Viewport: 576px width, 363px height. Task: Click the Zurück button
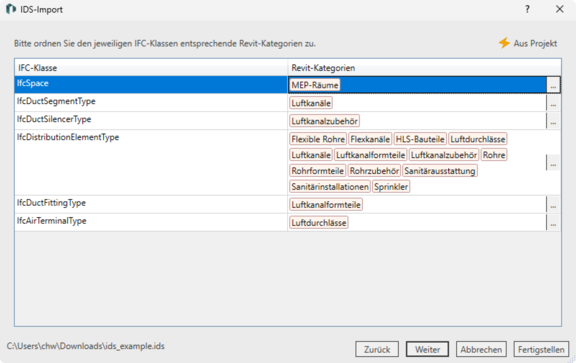[377, 349]
